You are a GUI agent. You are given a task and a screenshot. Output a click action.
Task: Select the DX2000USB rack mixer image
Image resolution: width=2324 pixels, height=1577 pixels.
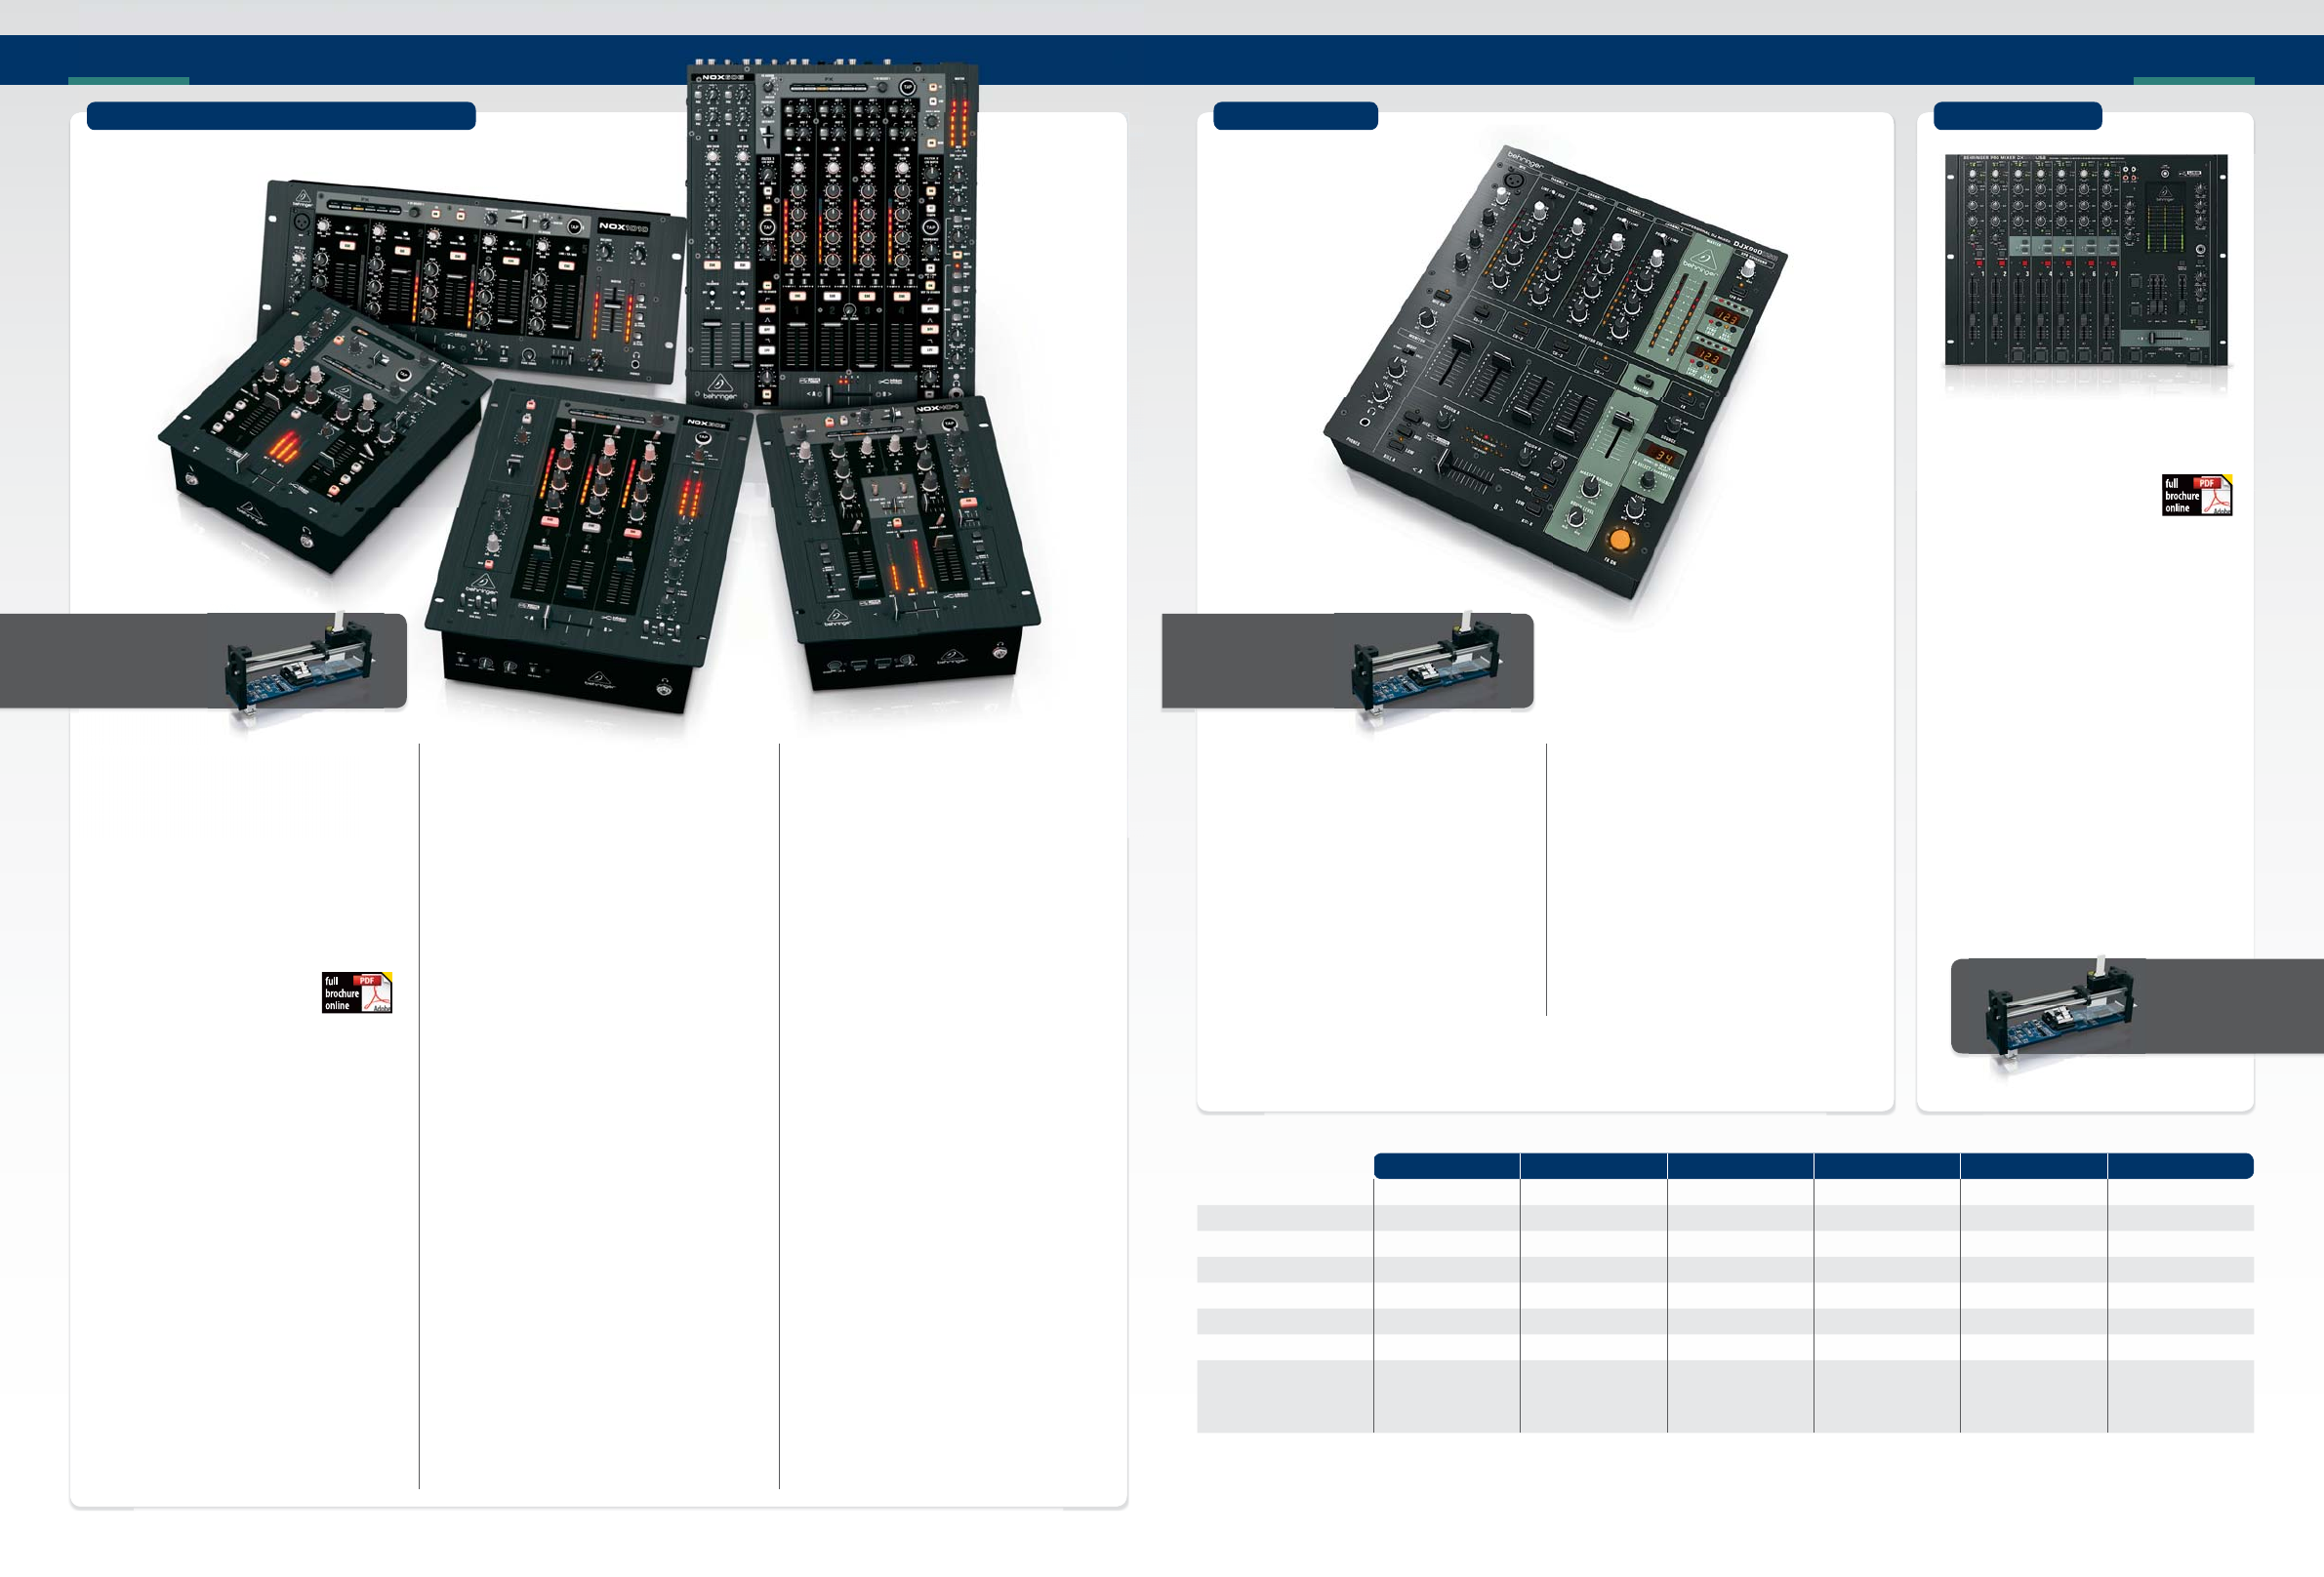(2085, 260)
